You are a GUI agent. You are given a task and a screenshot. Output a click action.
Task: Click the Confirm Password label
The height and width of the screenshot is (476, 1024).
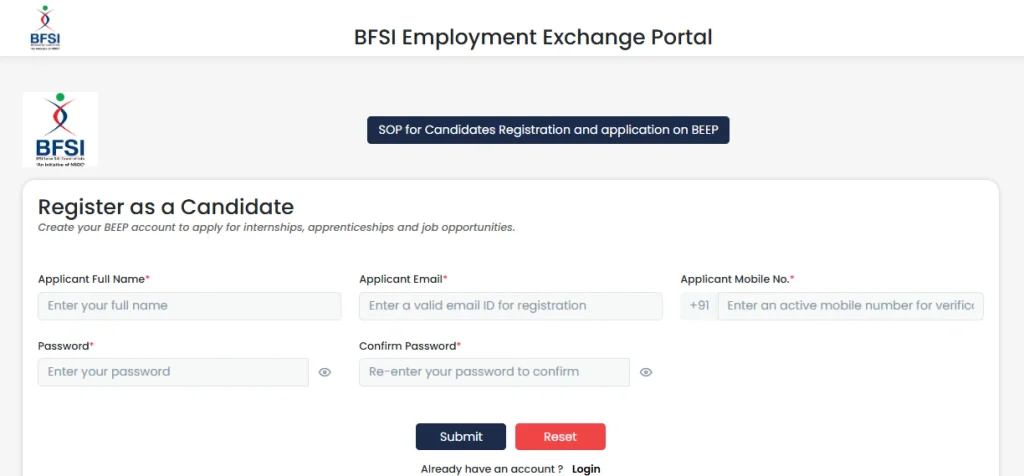click(x=409, y=346)
